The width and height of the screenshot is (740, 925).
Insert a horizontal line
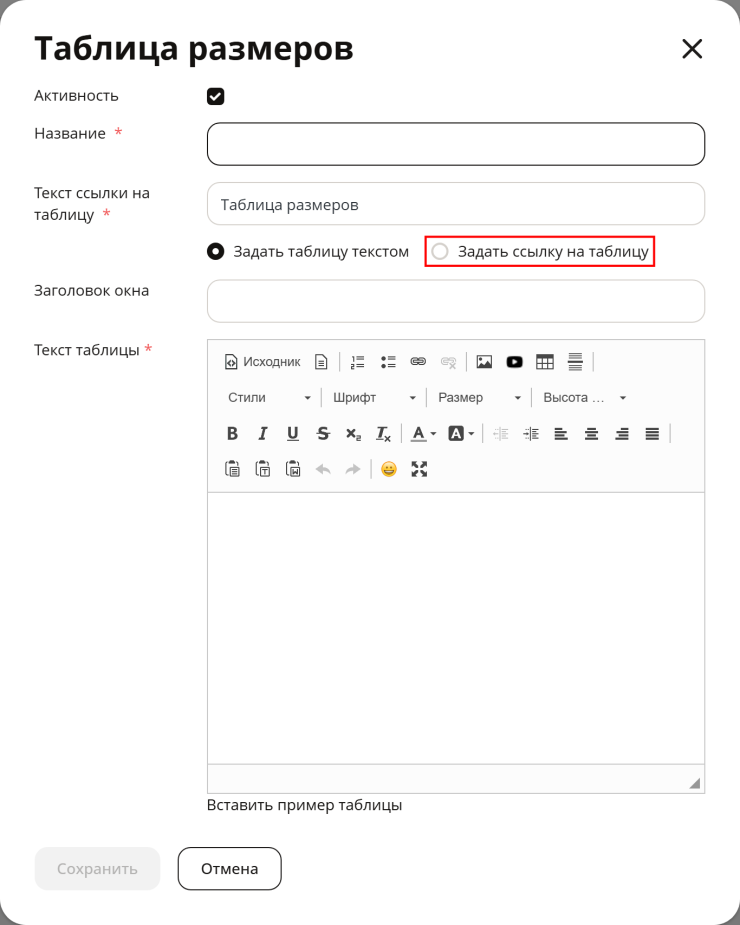[x=575, y=362]
